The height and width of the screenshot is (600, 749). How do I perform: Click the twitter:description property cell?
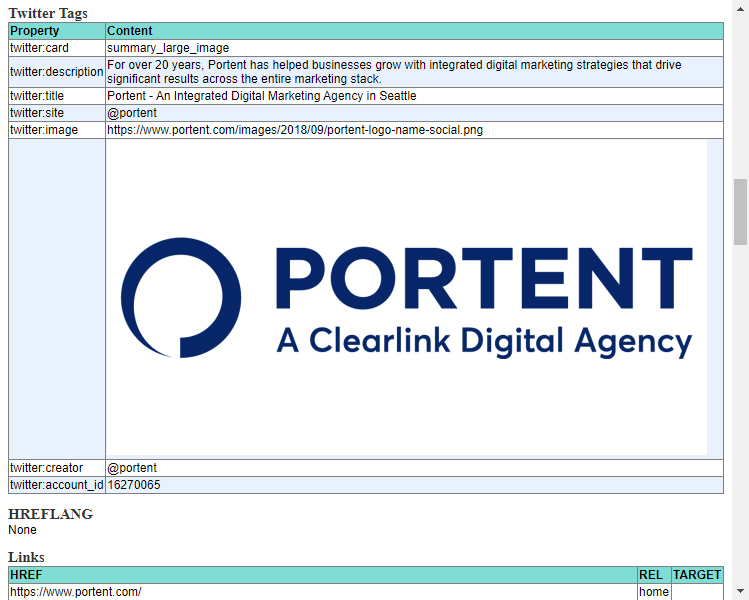point(57,72)
